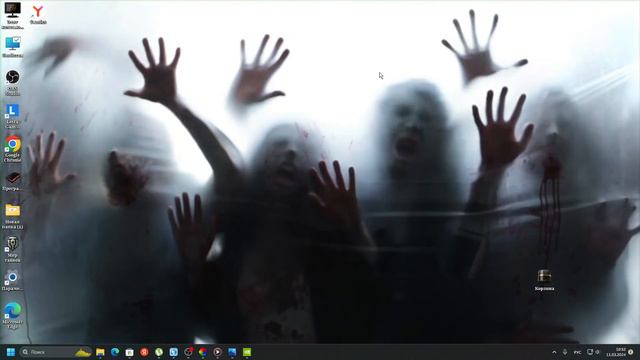The width and height of the screenshot is (640, 360).
Task: Launch Google Chrome from the desktop
Action: 13,149
